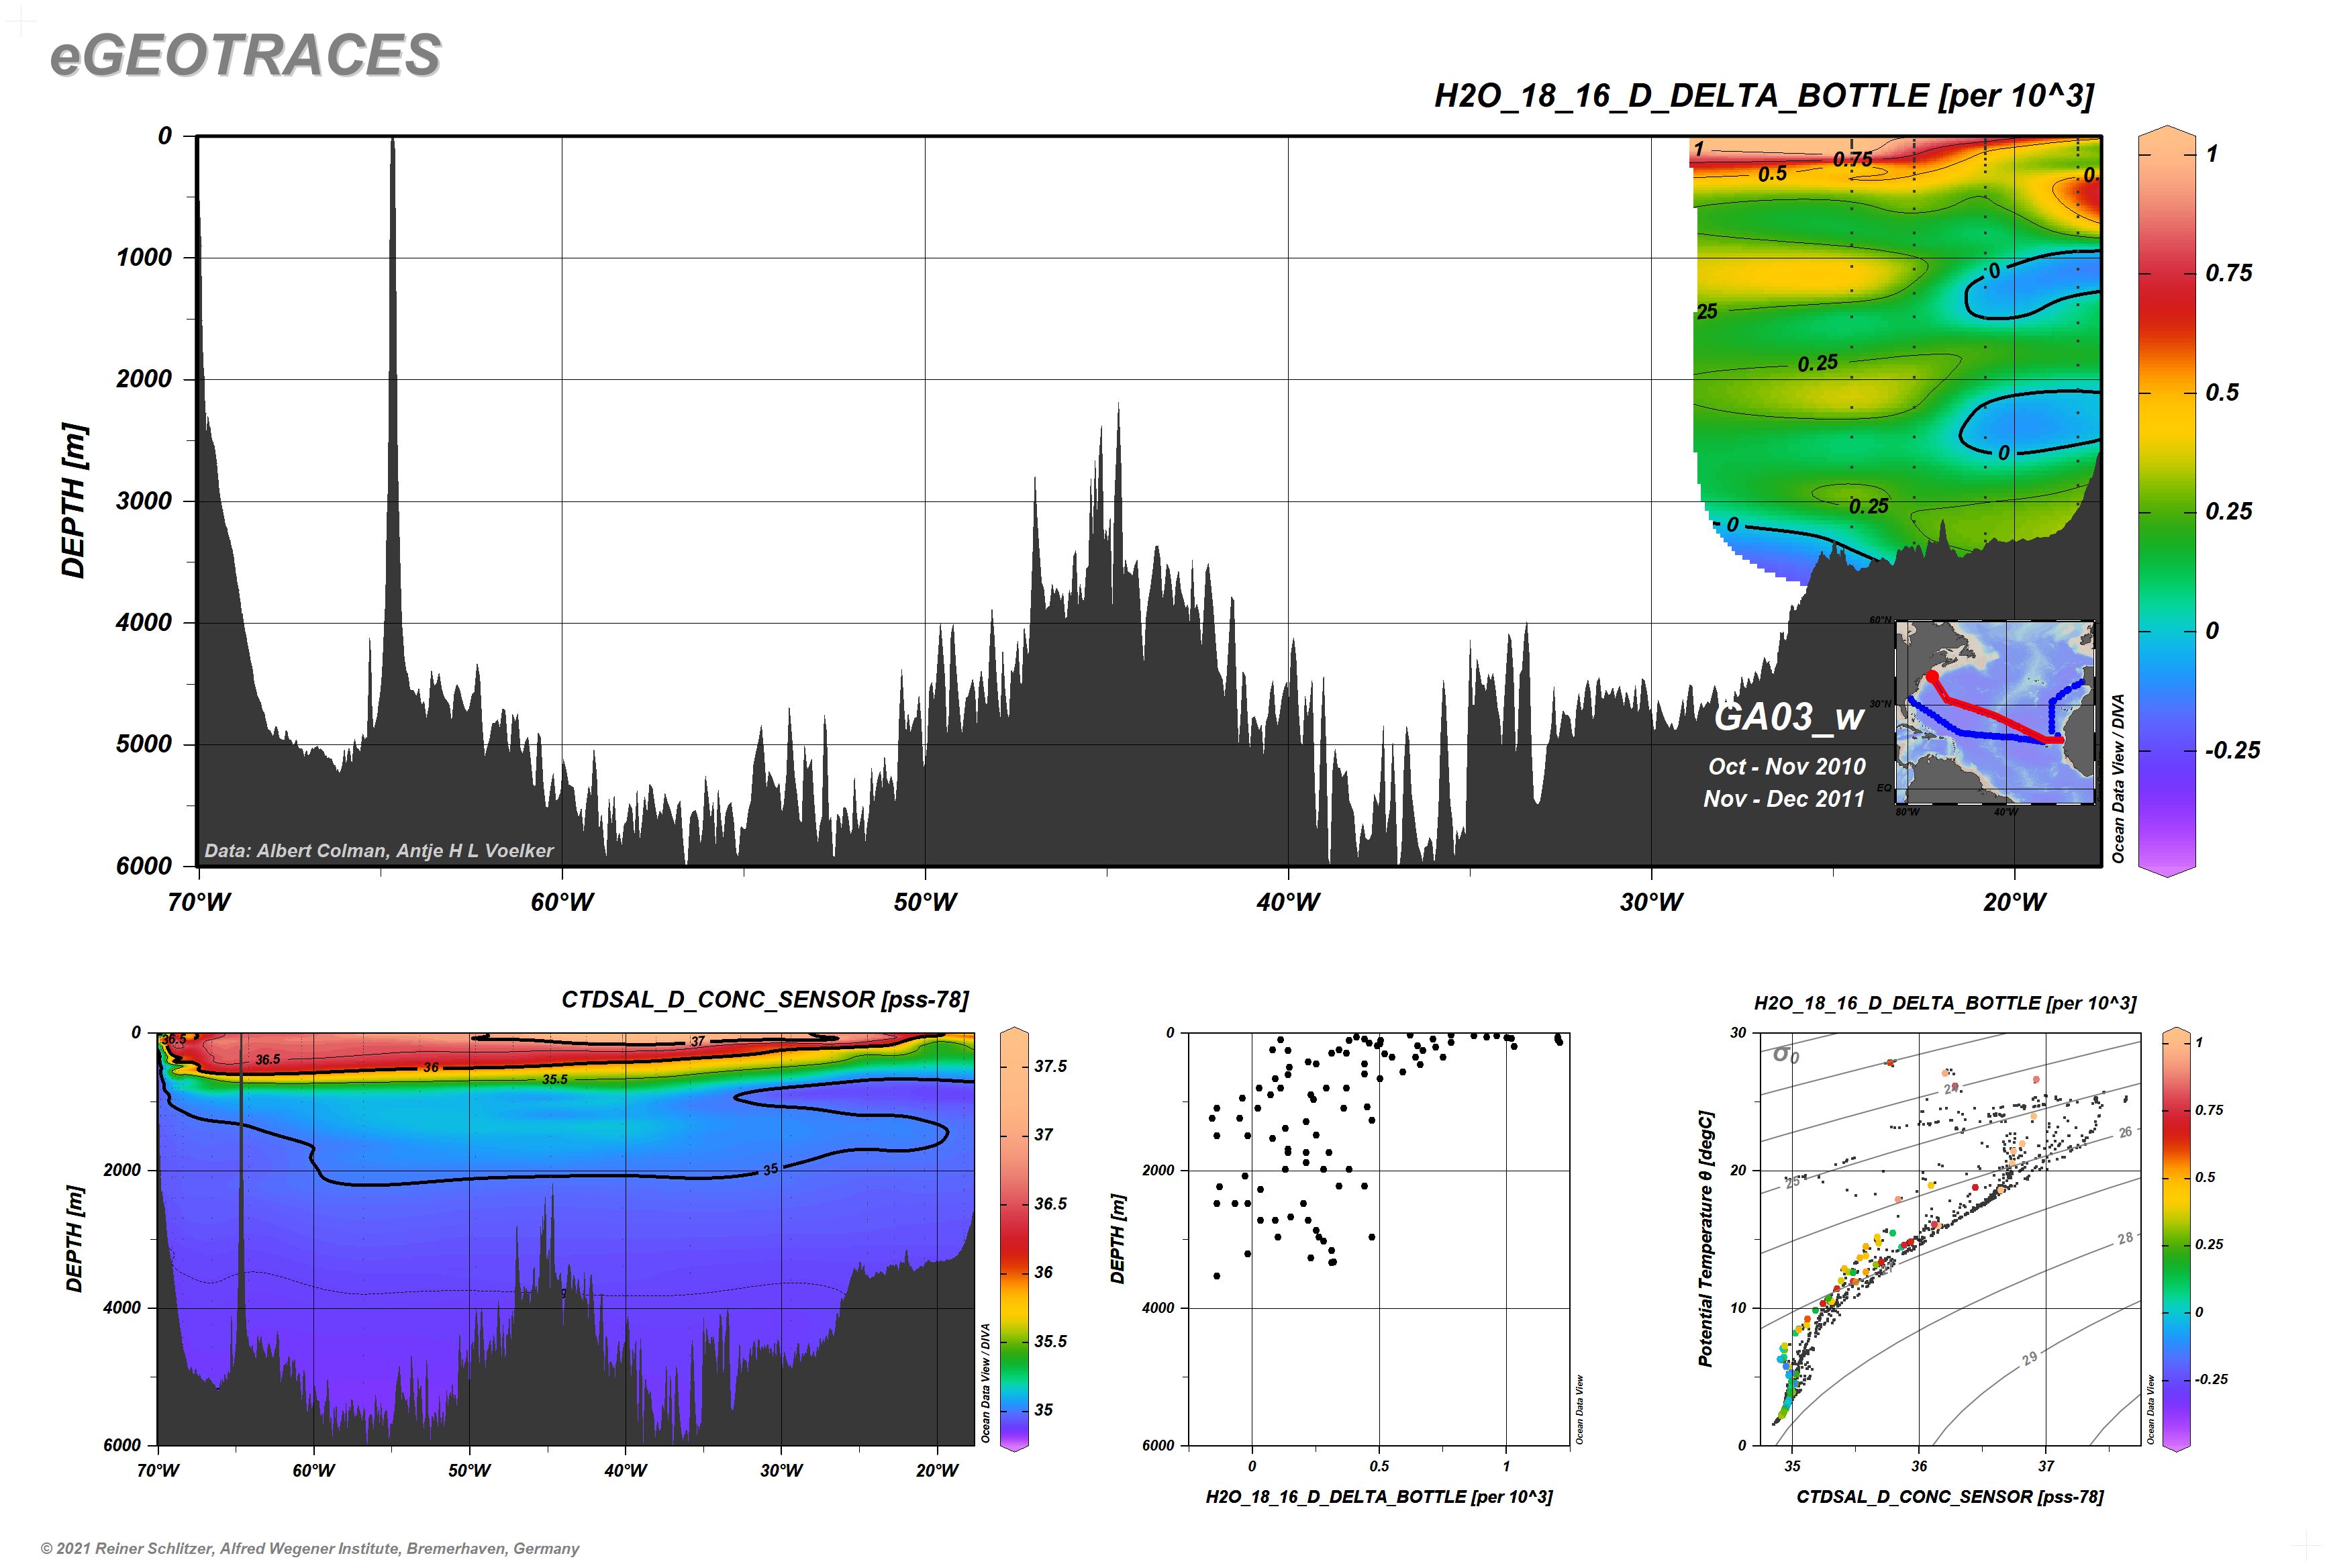The height and width of the screenshot is (1568, 2327).
Task: Click the T-S diagram color bar
Action: click(2176, 1239)
